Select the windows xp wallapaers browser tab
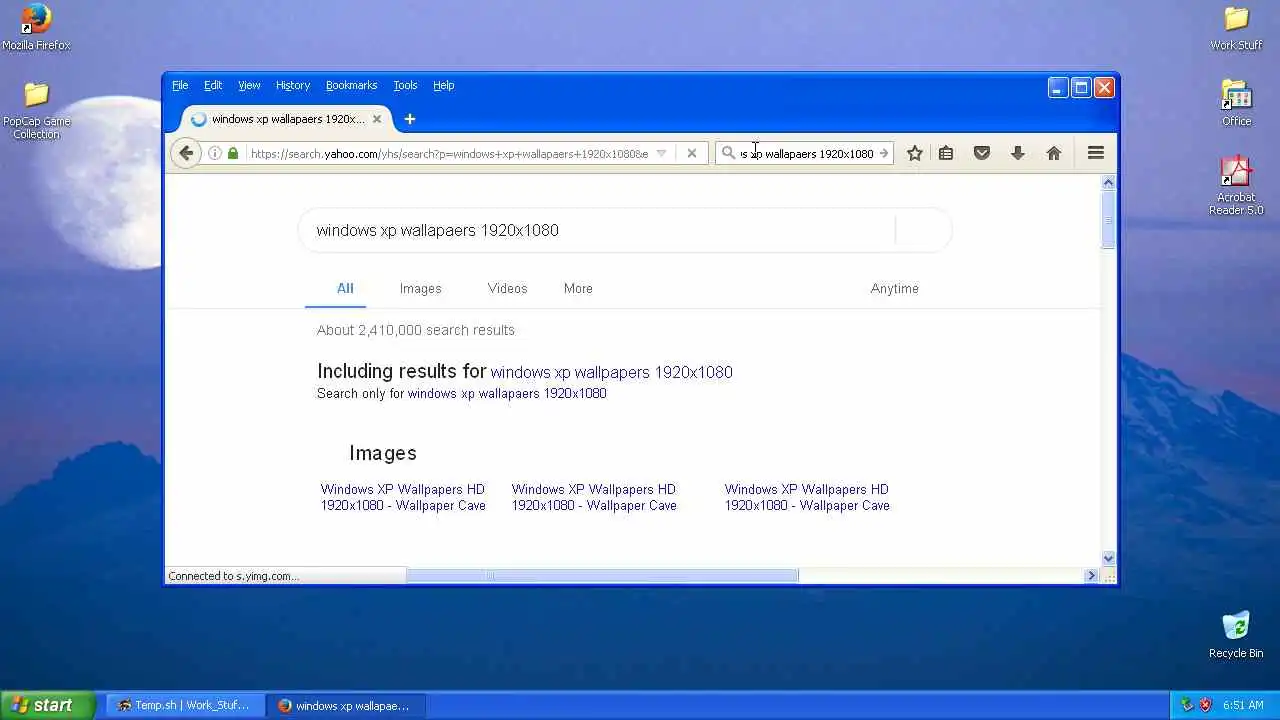The width and height of the screenshot is (1280, 720). (x=286, y=119)
